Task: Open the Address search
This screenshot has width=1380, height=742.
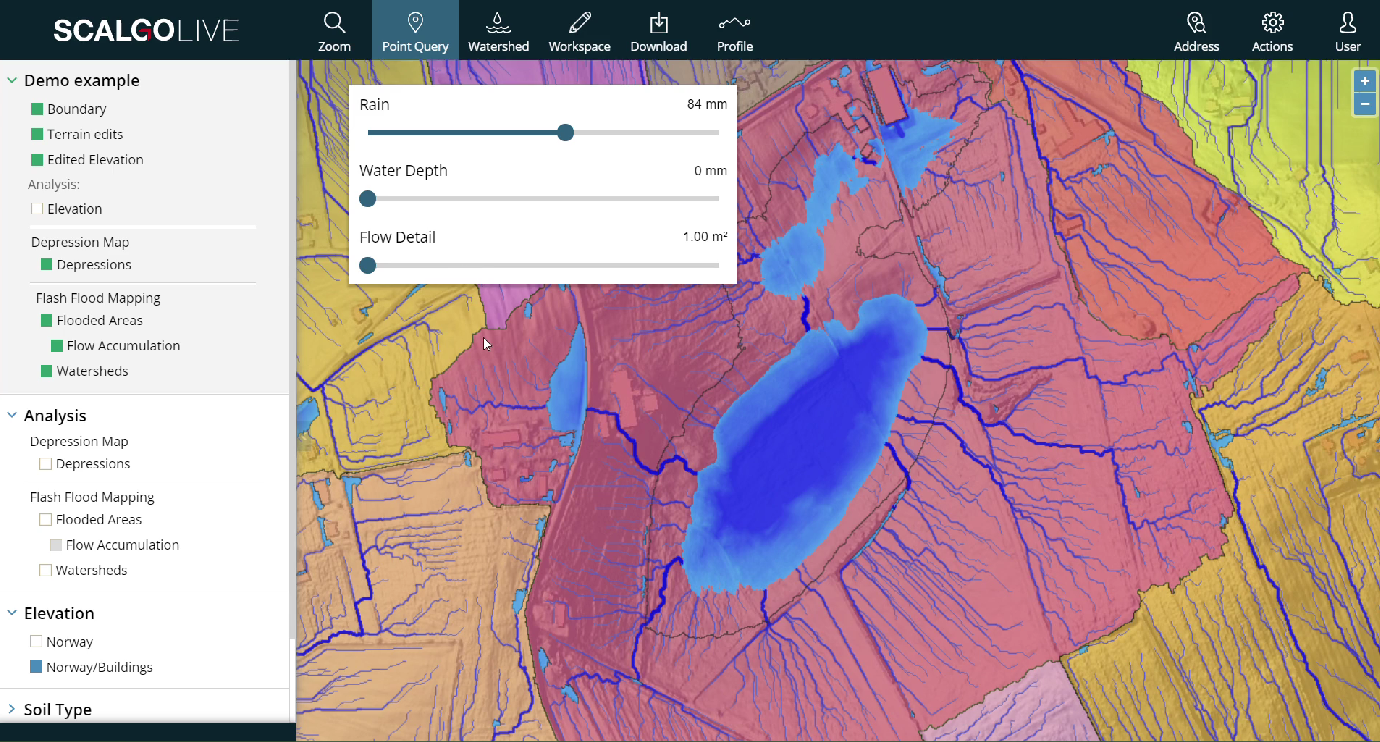Action: (1196, 31)
